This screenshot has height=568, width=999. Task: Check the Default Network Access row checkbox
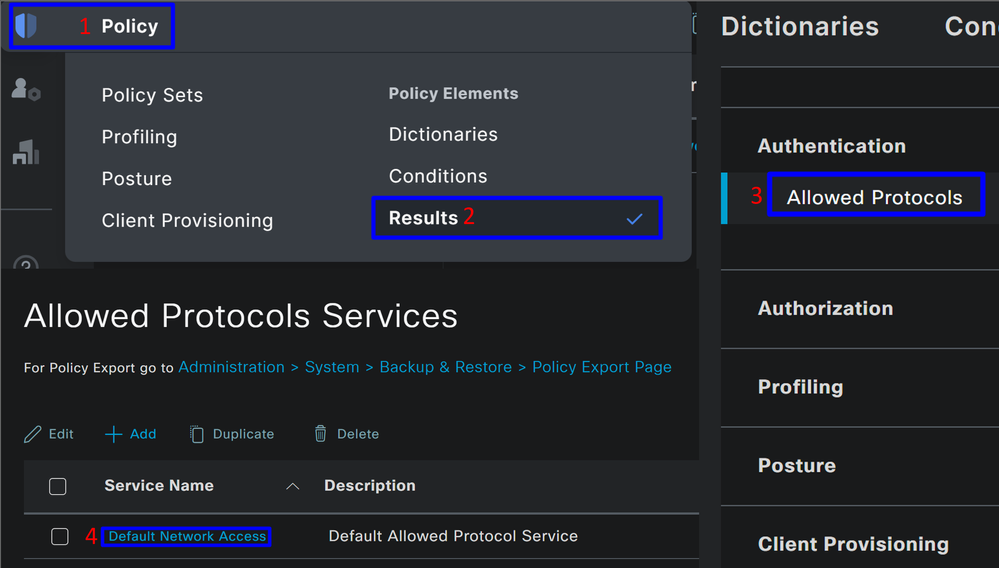pos(60,537)
